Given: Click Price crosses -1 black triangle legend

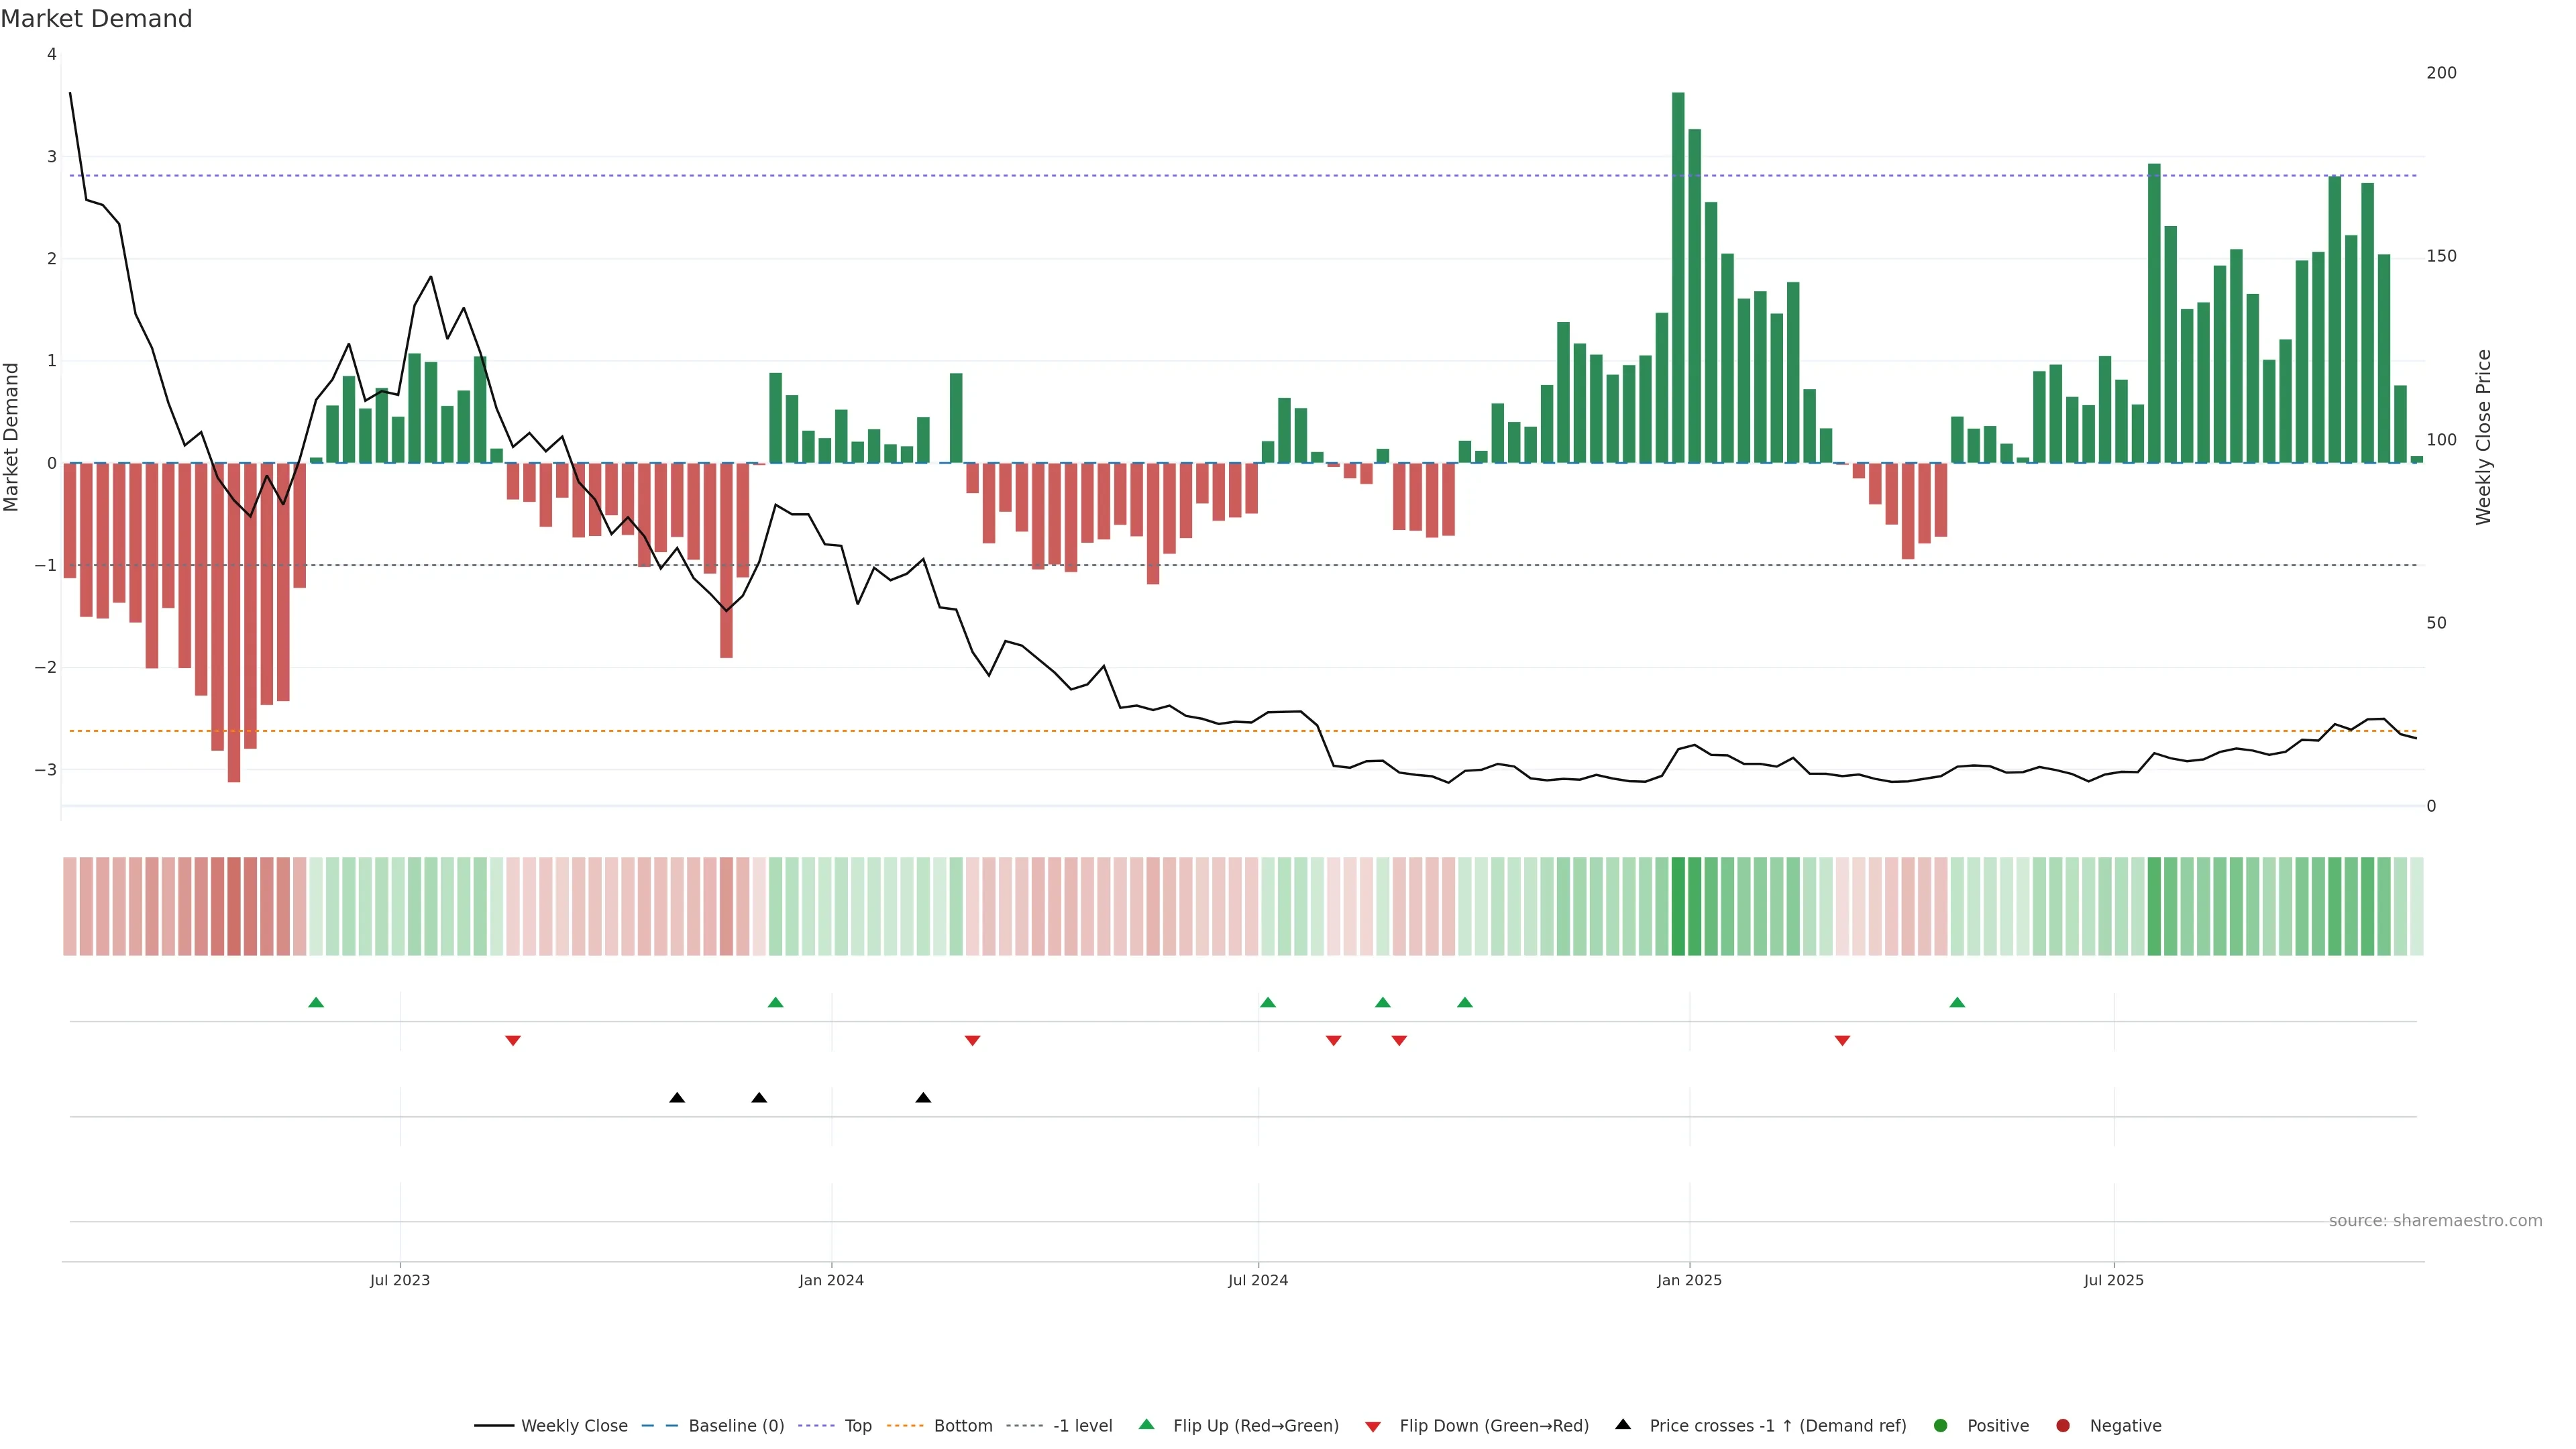Looking at the screenshot, I should (1623, 1424).
